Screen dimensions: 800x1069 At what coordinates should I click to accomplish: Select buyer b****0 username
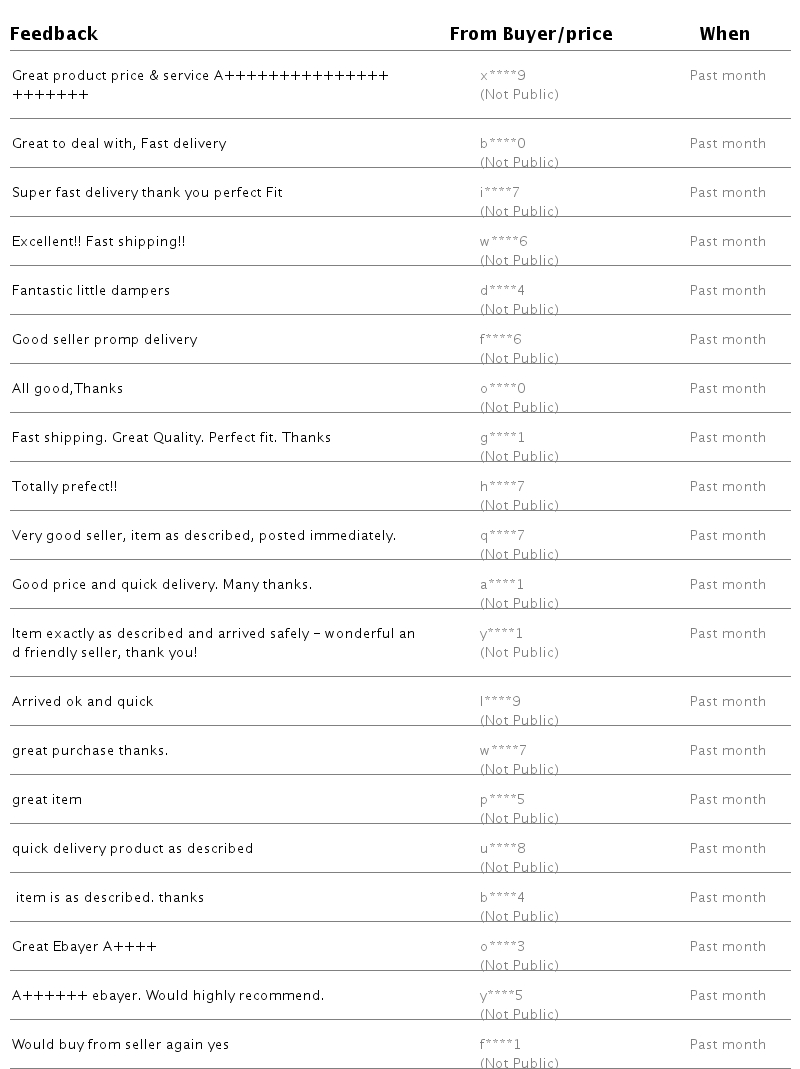click(x=502, y=143)
